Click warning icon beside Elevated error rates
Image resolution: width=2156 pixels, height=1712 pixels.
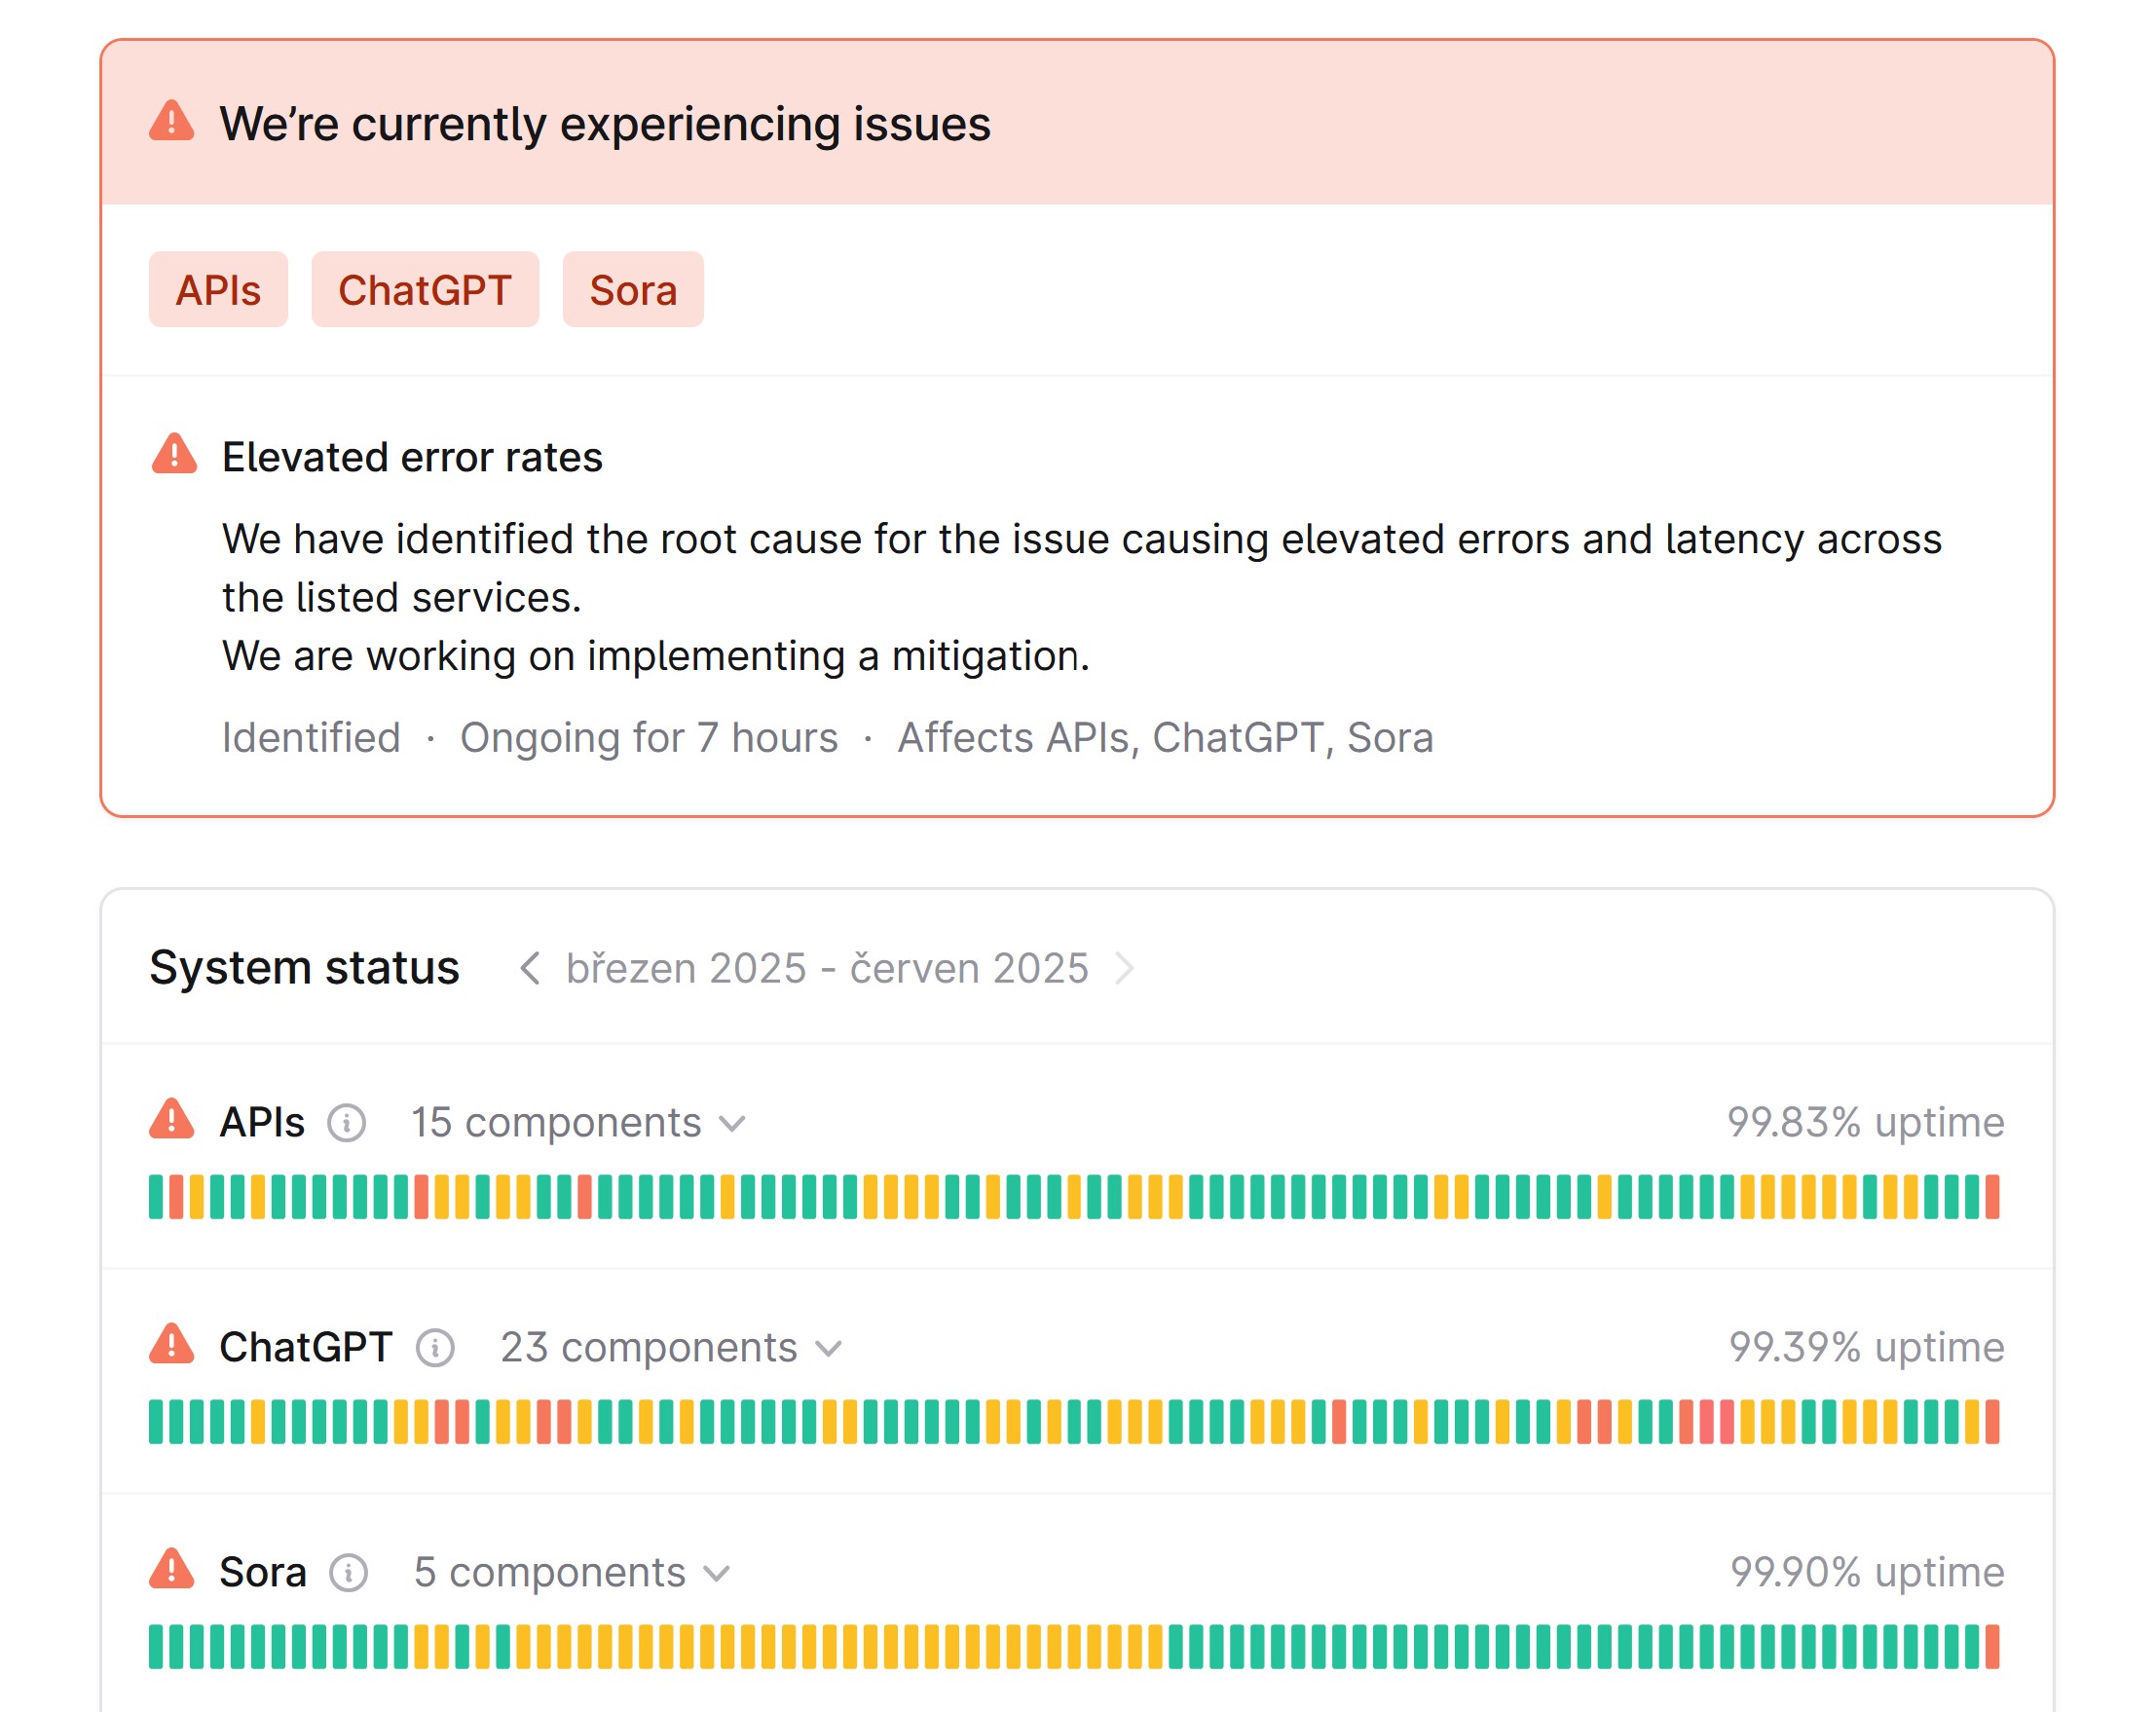(174, 455)
